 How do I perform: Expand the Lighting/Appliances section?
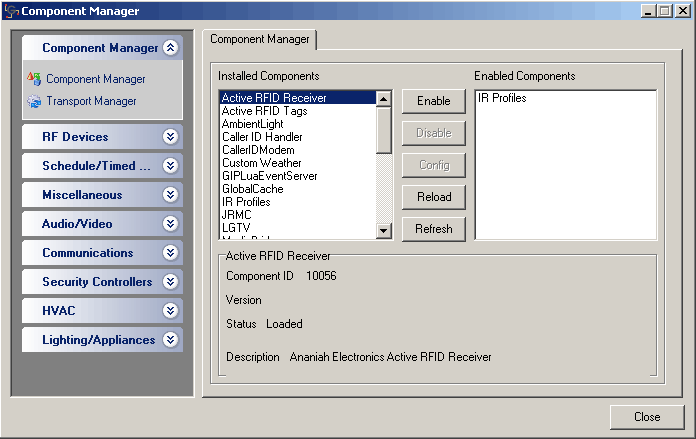[x=170, y=340]
